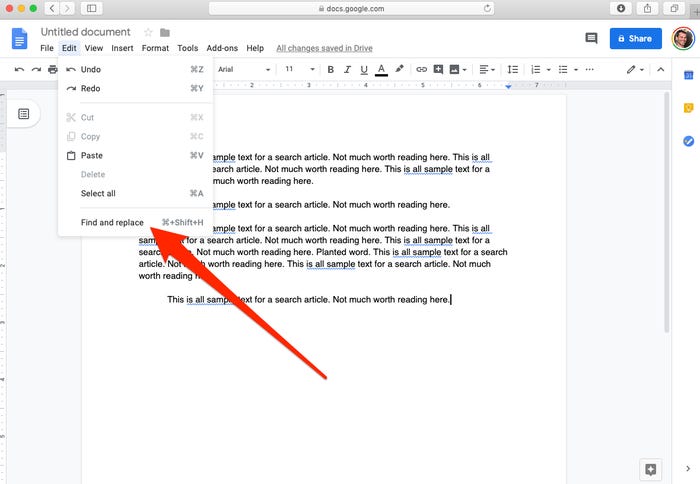Screen dimensions: 700x484
Task: Open the Format menu
Action: [x=155, y=48]
